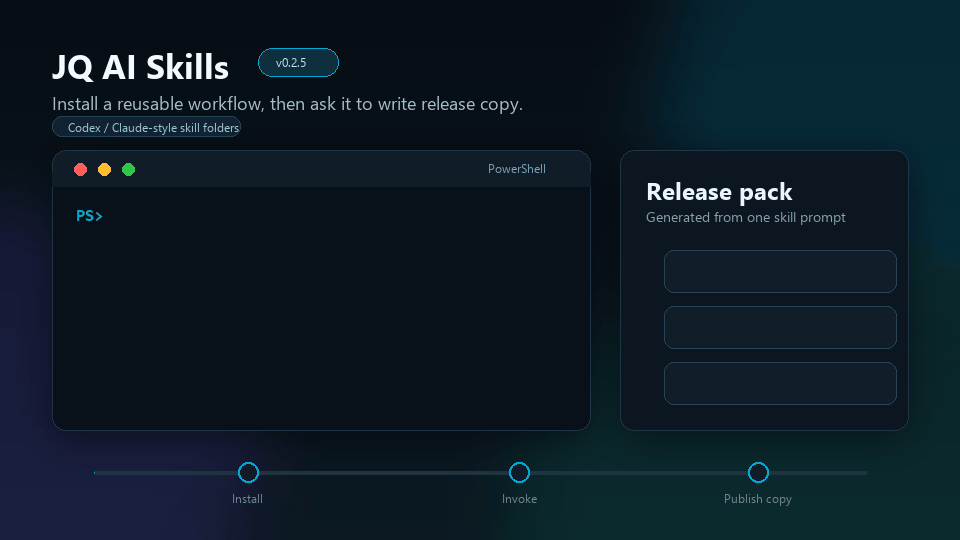Click the green maximize dot in the terminal
This screenshot has height=540, width=960.
point(128,170)
